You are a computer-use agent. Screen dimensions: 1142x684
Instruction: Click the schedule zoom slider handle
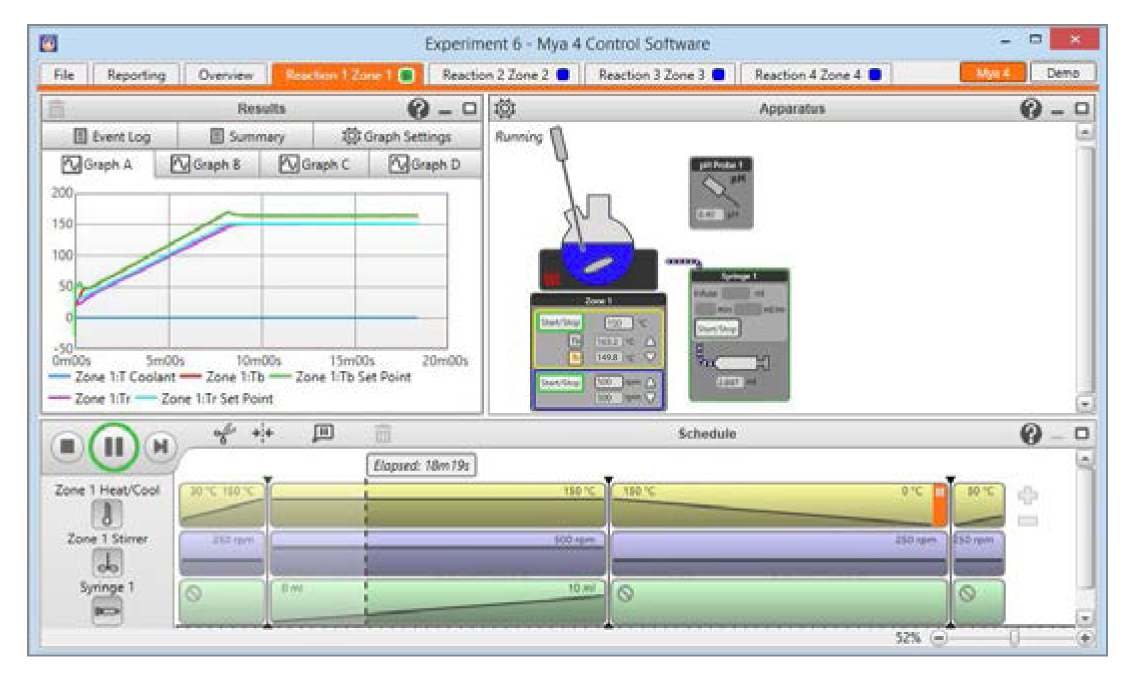click(x=1015, y=638)
